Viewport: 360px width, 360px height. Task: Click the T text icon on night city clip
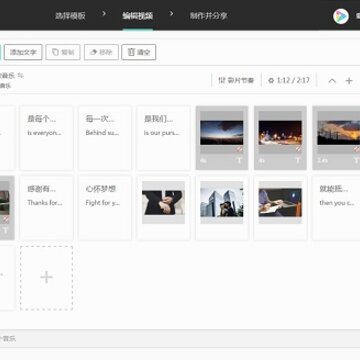pos(297,160)
